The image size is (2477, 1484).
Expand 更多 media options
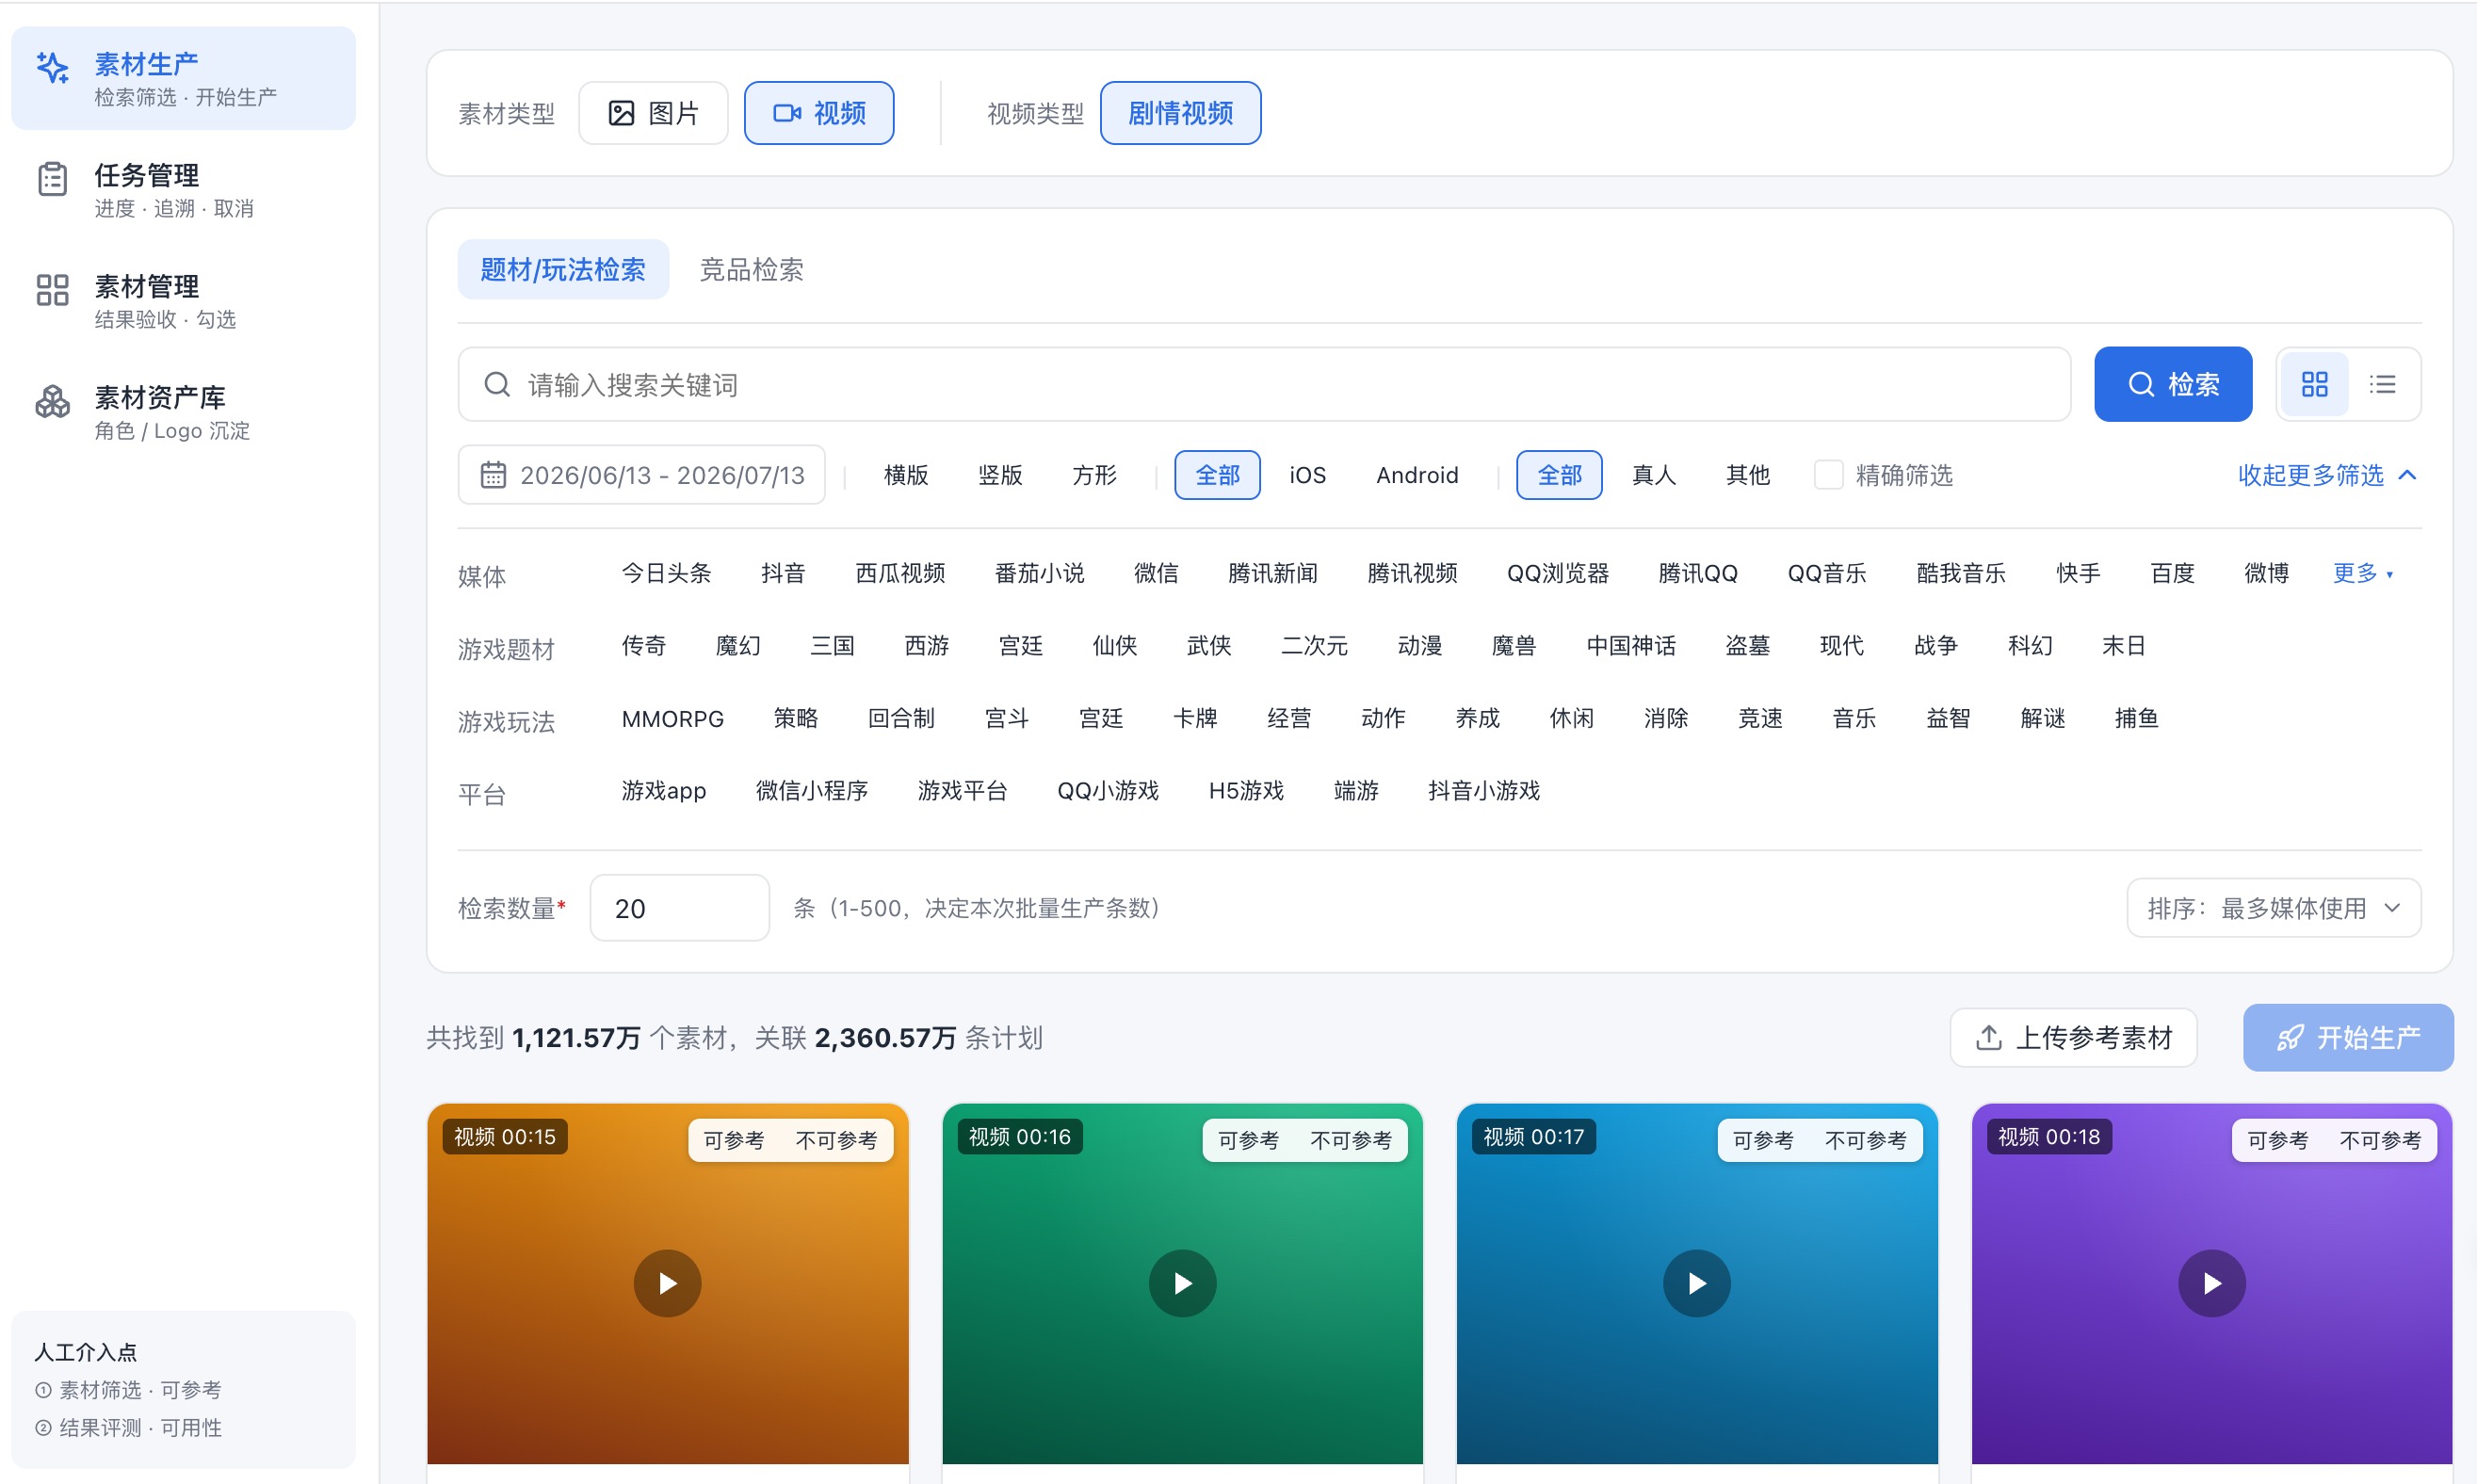pos(2362,573)
